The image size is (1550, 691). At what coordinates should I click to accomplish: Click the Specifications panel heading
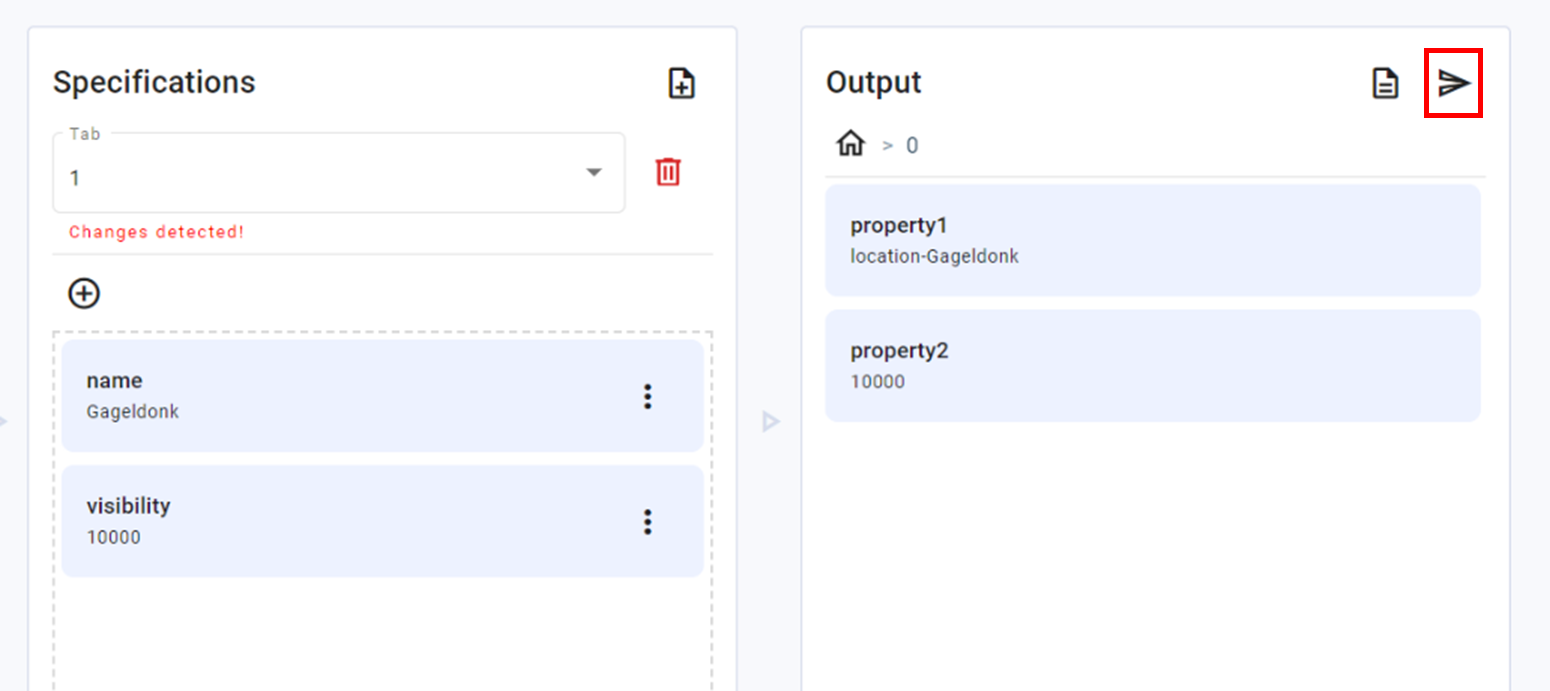tap(154, 82)
